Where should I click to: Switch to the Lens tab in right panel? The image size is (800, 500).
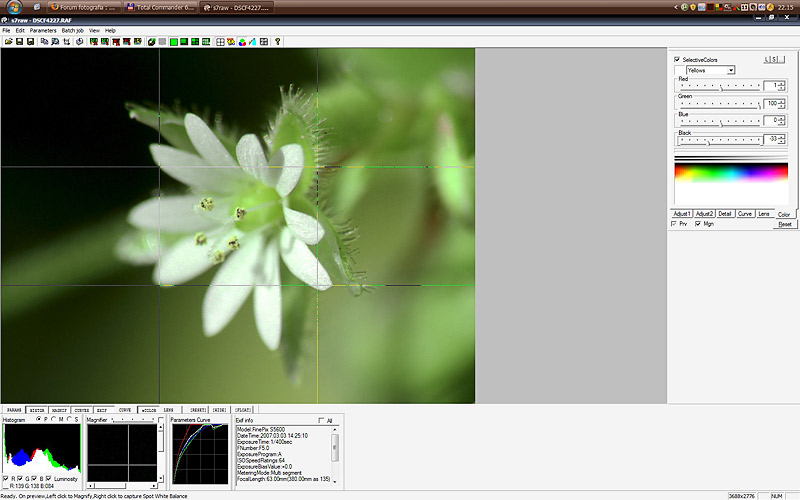[x=763, y=214]
